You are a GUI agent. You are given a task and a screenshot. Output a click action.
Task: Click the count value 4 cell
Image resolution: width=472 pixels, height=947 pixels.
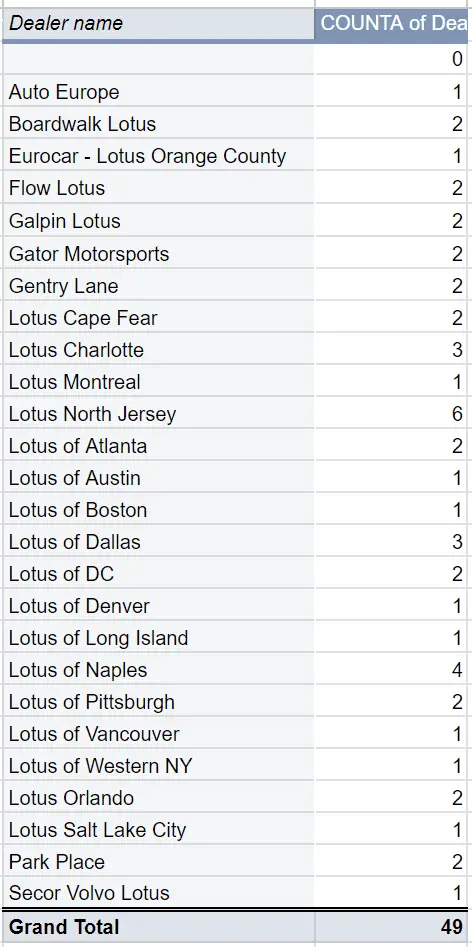click(394, 670)
